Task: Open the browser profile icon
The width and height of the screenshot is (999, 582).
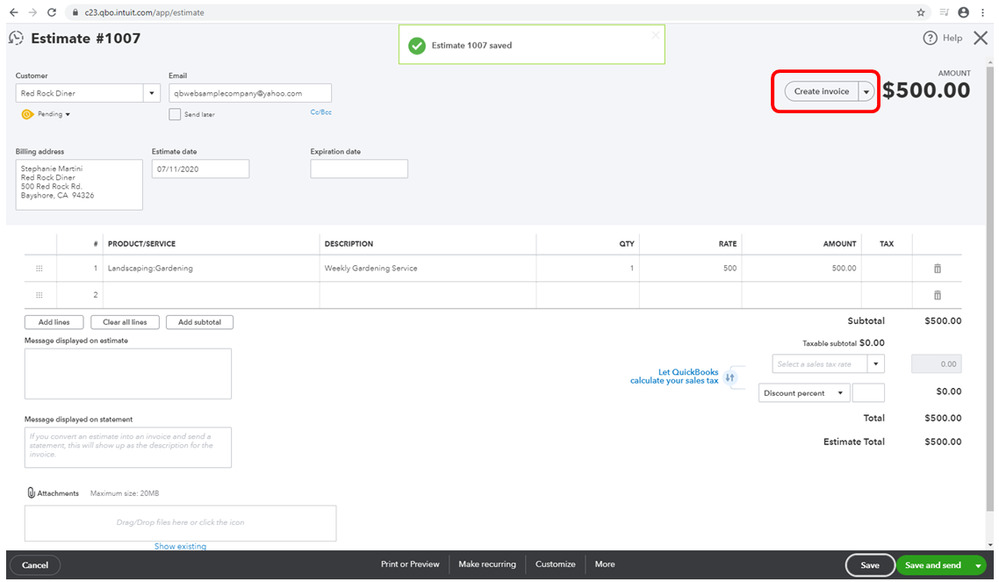Action: point(963,12)
